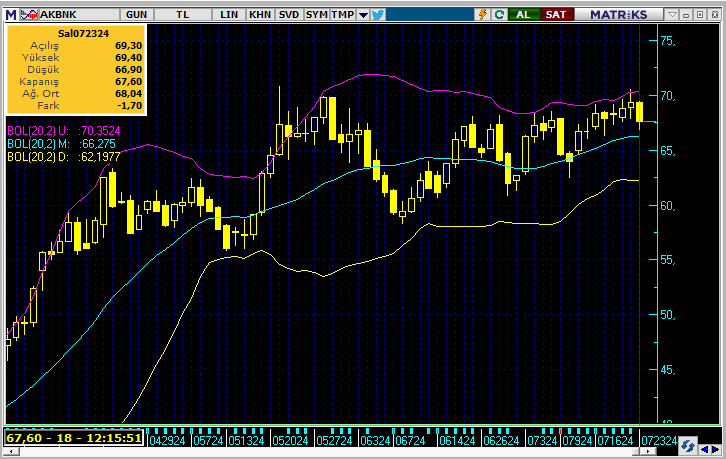This screenshot has width=726, height=459.
Task: Click the 072324 date label on time axis
Action: (659, 440)
